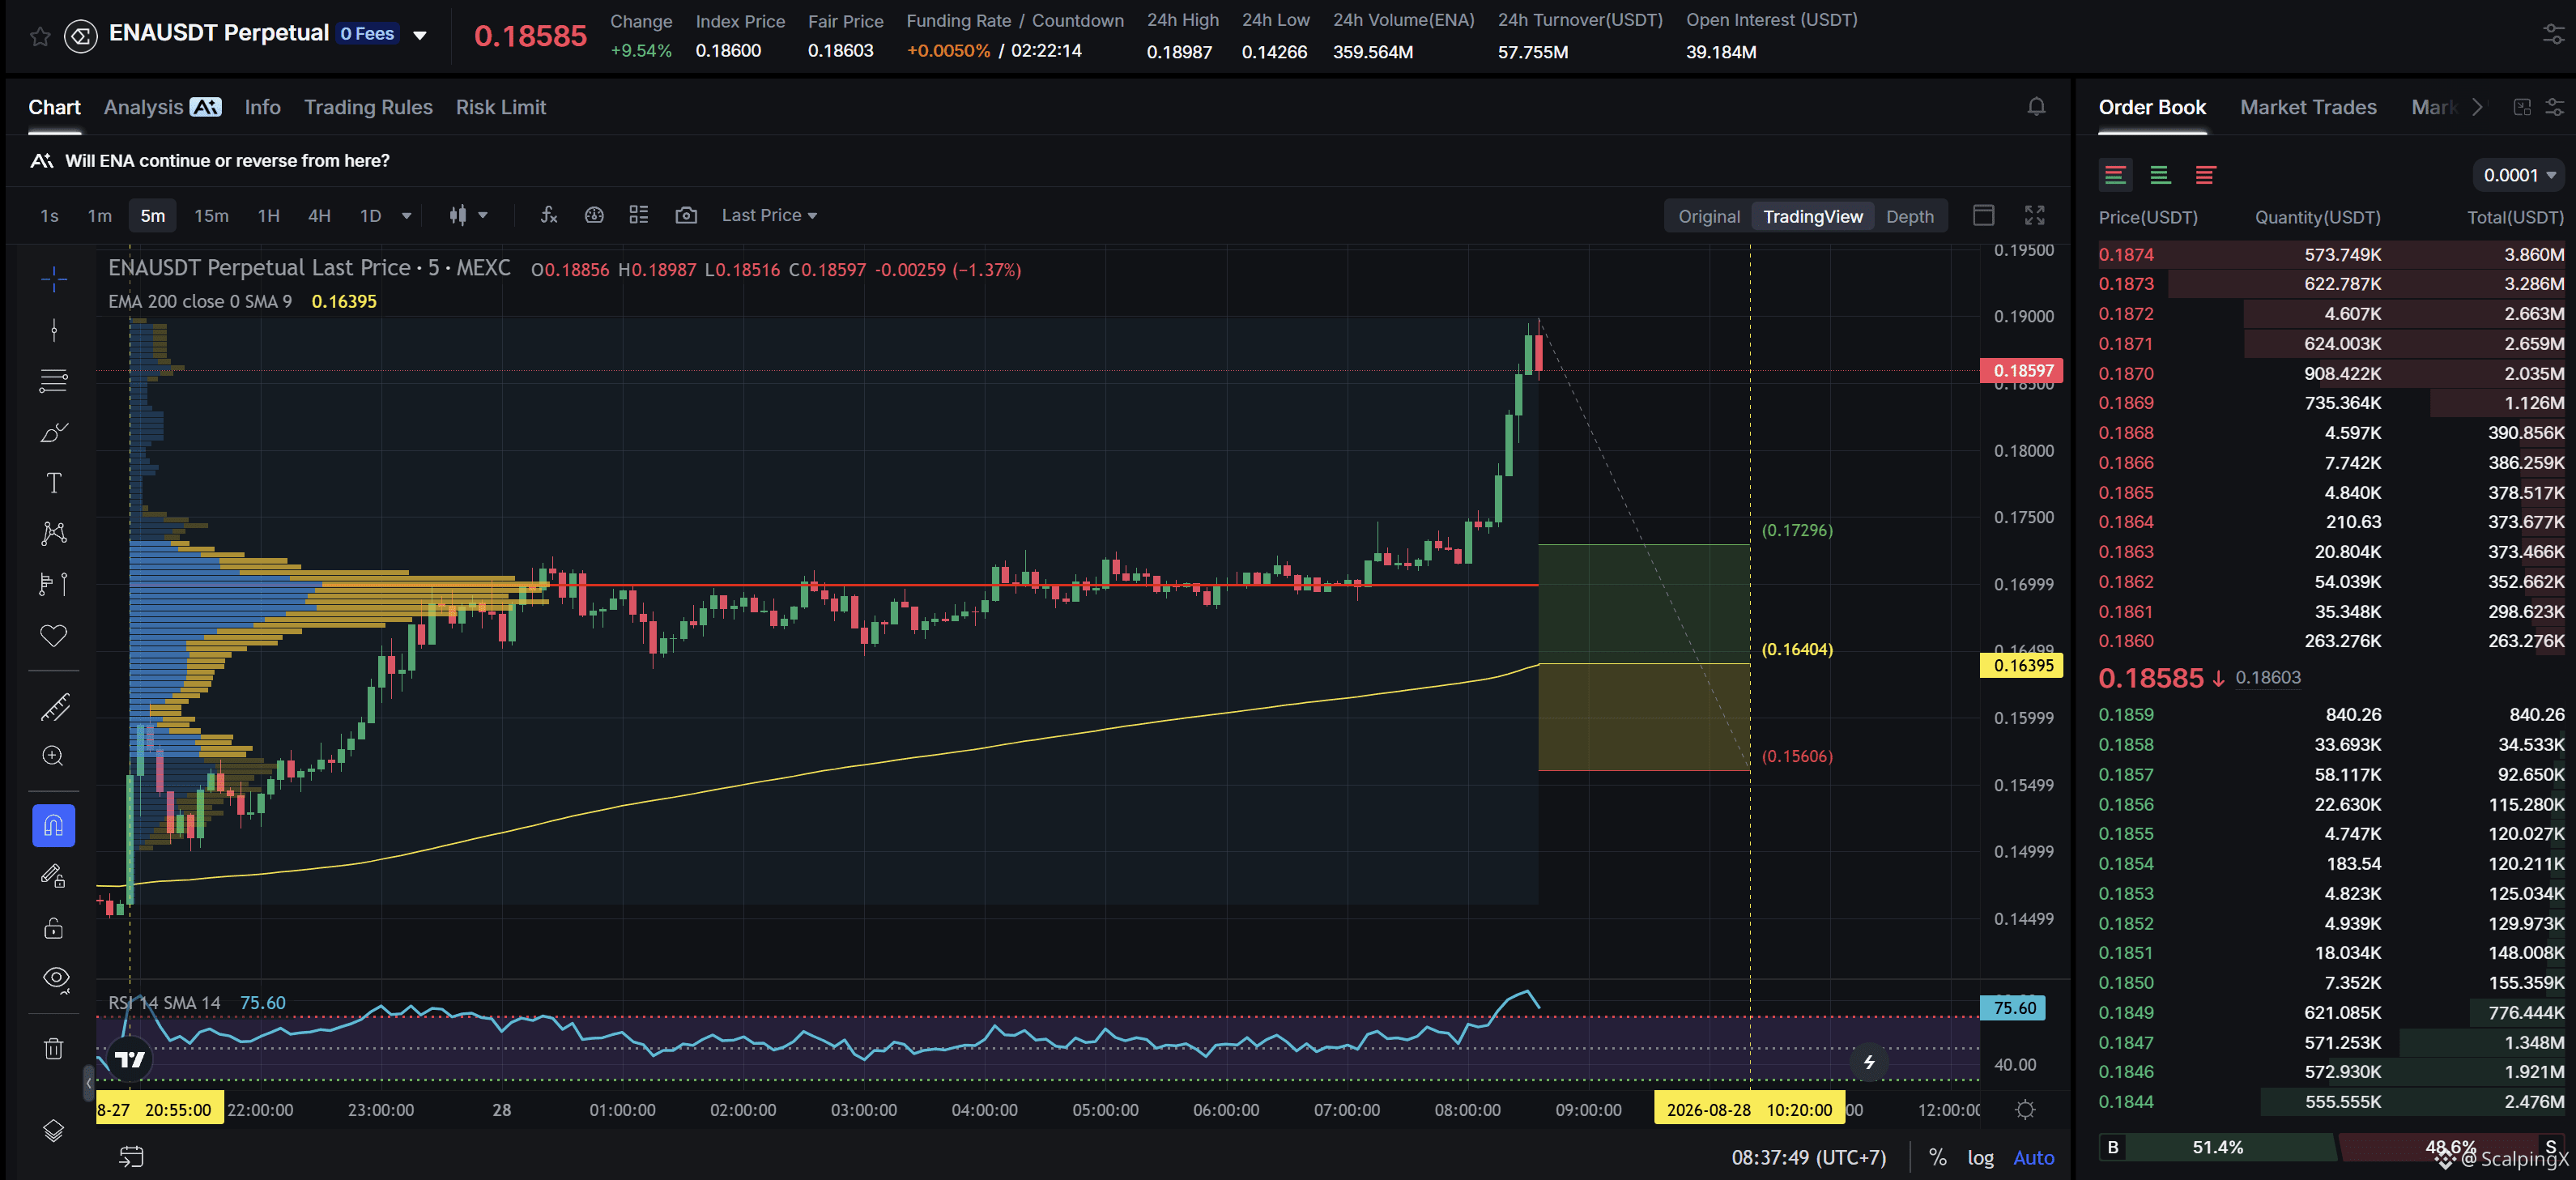Expand the ENAUSDT Perpetual pair selector
2576x1180 pixels.
pyautogui.click(x=420, y=35)
